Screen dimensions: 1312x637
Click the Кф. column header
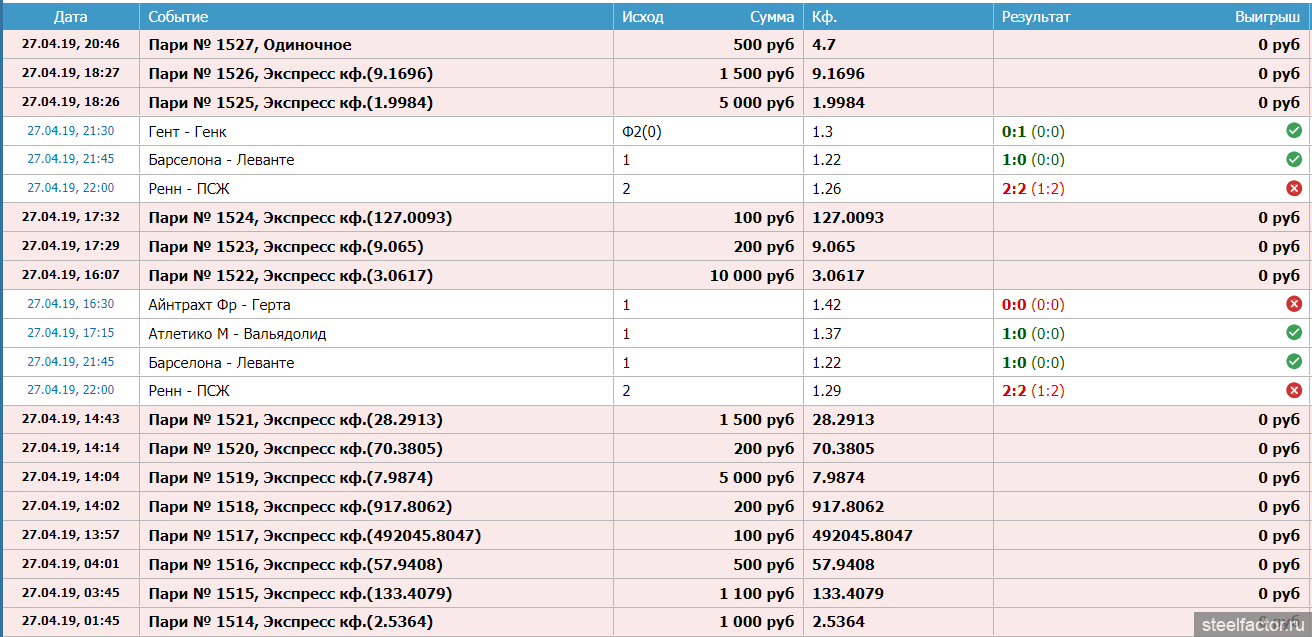[x=823, y=17]
